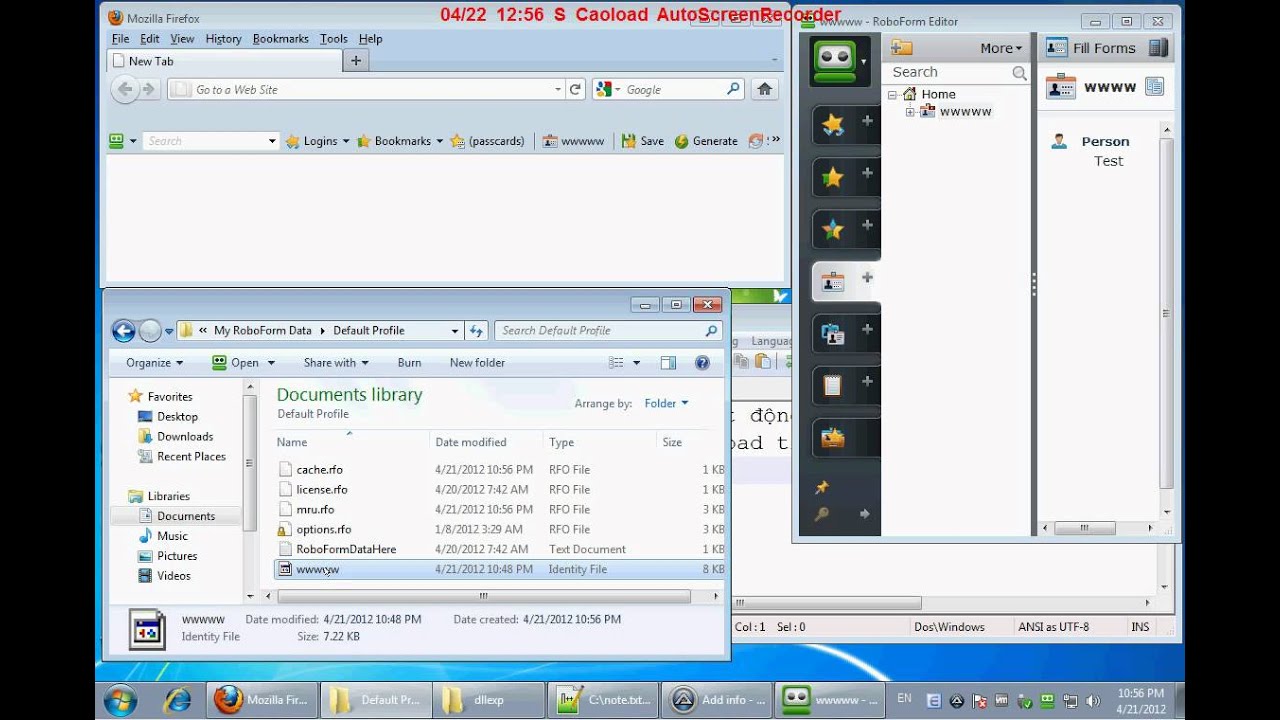Click the Explorer address bar refresh button

tap(476, 331)
